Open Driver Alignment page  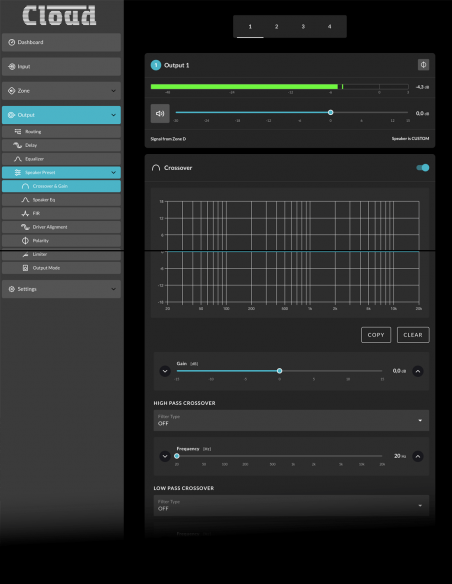61,227
